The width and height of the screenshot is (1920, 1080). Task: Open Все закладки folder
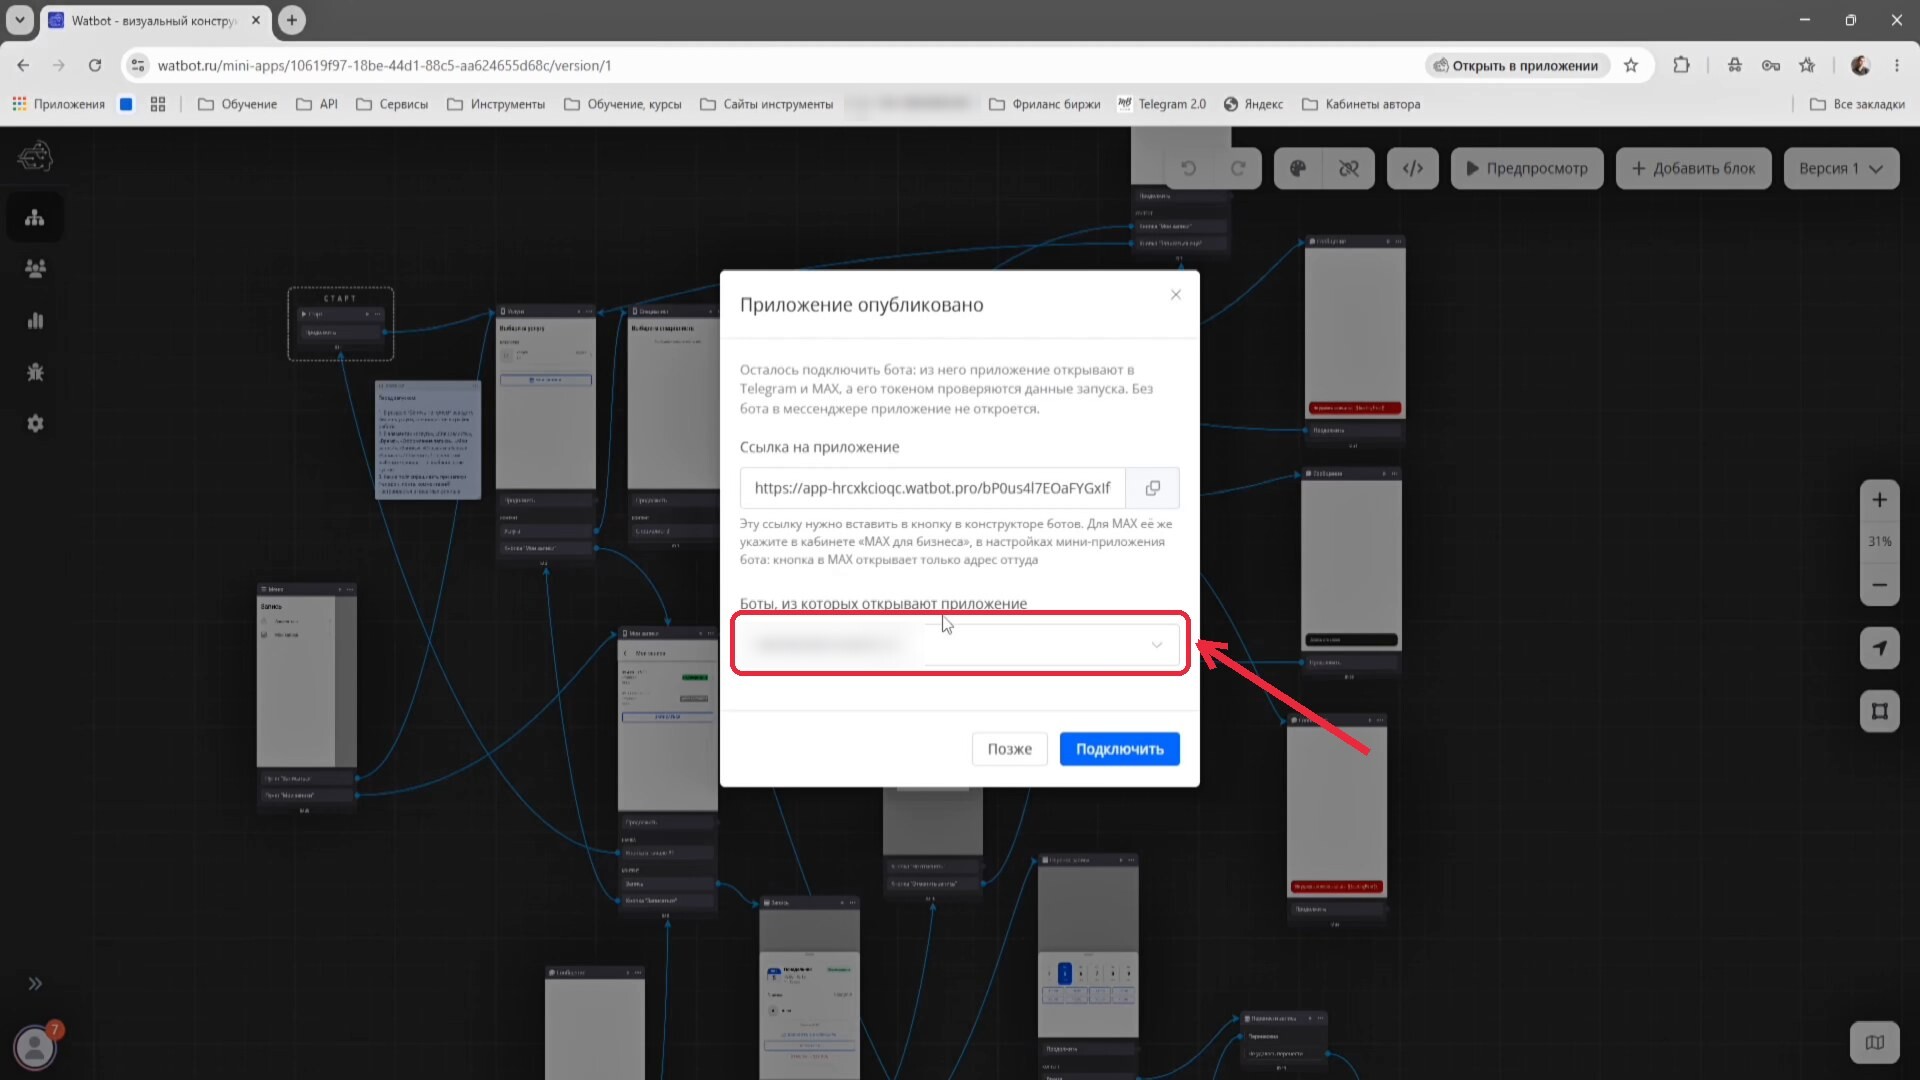click(1858, 104)
